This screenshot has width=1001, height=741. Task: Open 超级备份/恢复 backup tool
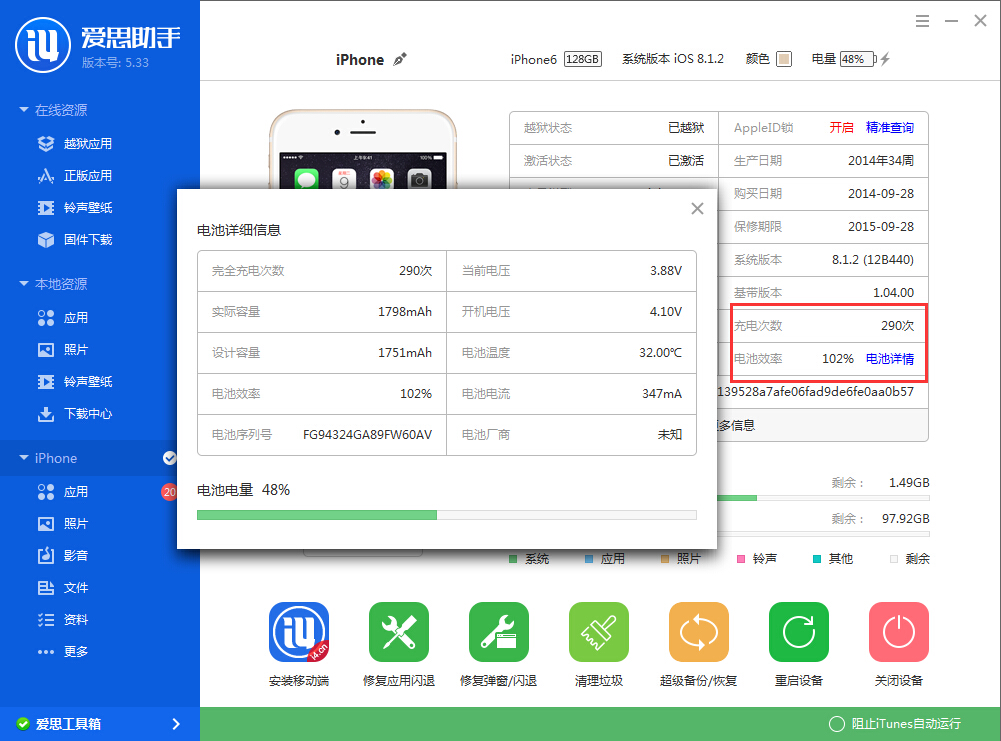pyautogui.click(x=698, y=632)
